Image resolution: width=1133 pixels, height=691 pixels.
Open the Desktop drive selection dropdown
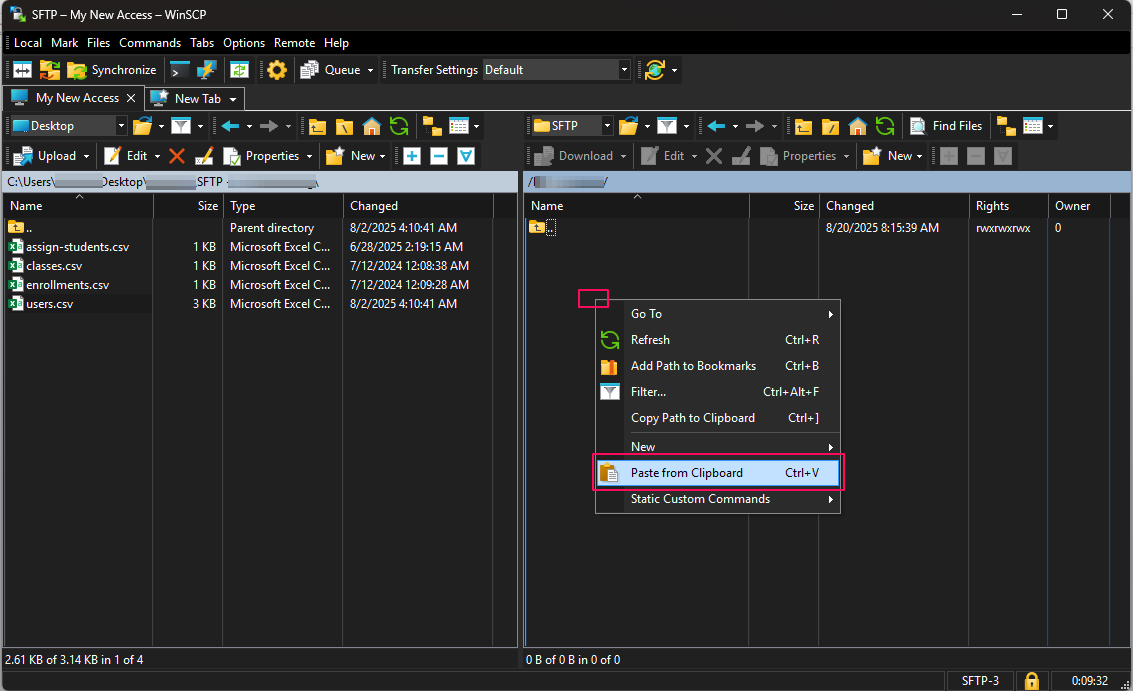coord(119,125)
